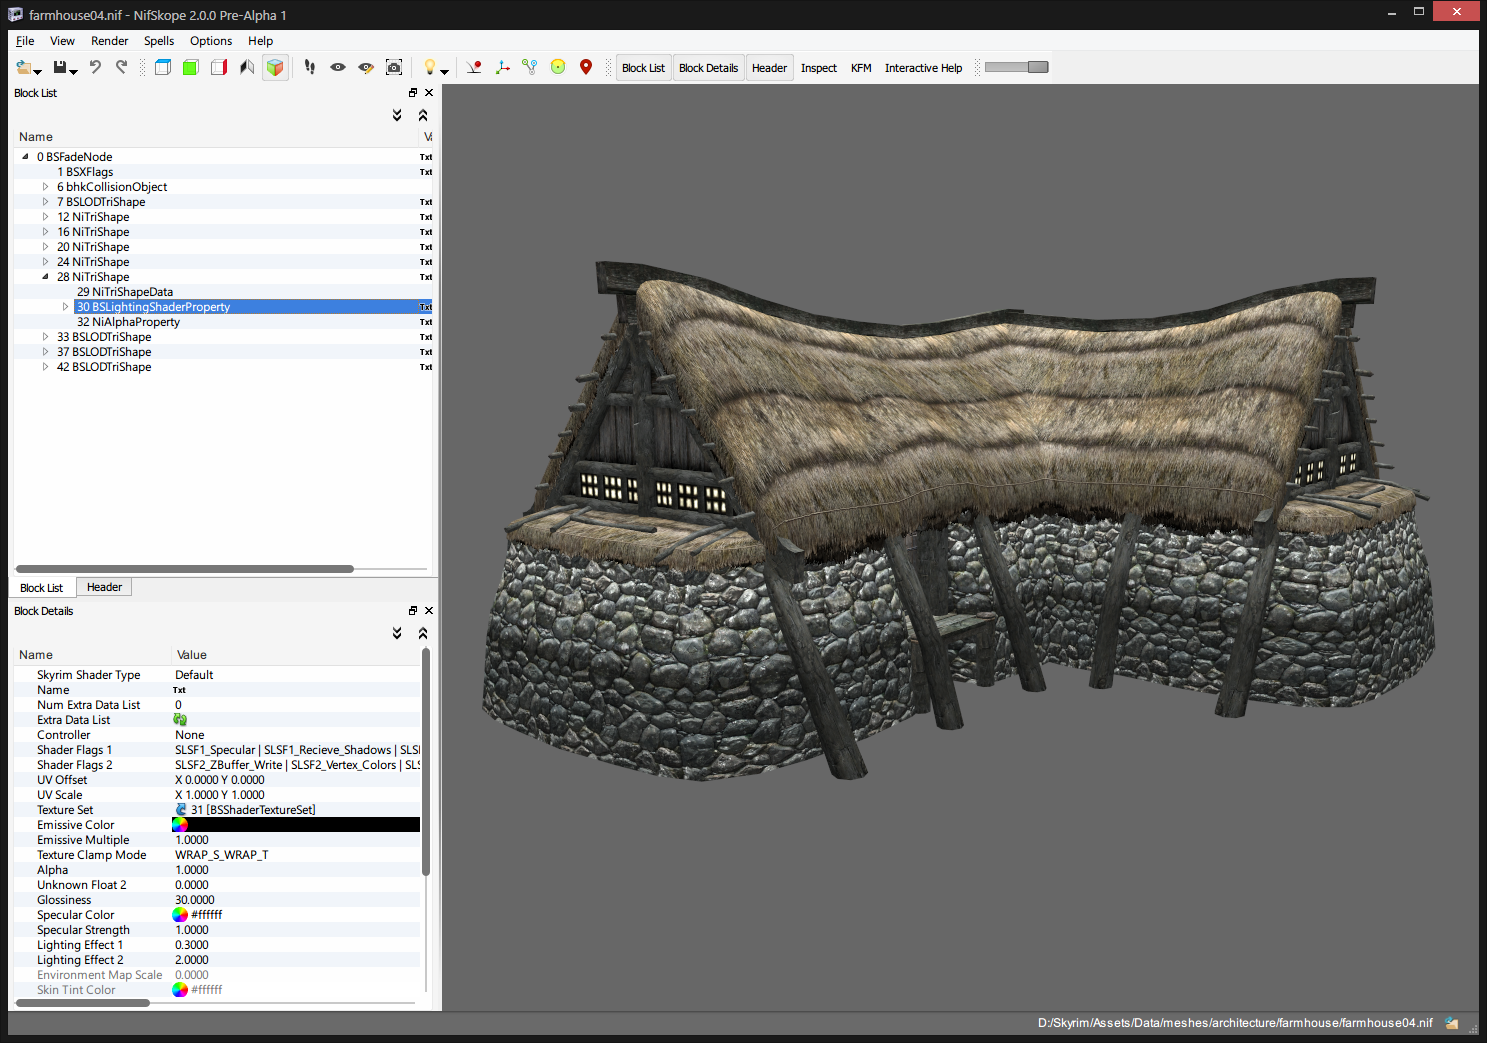Select the 32 NiAlphaProperty block
This screenshot has height=1043, width=1487.
(x=128, y=322)
